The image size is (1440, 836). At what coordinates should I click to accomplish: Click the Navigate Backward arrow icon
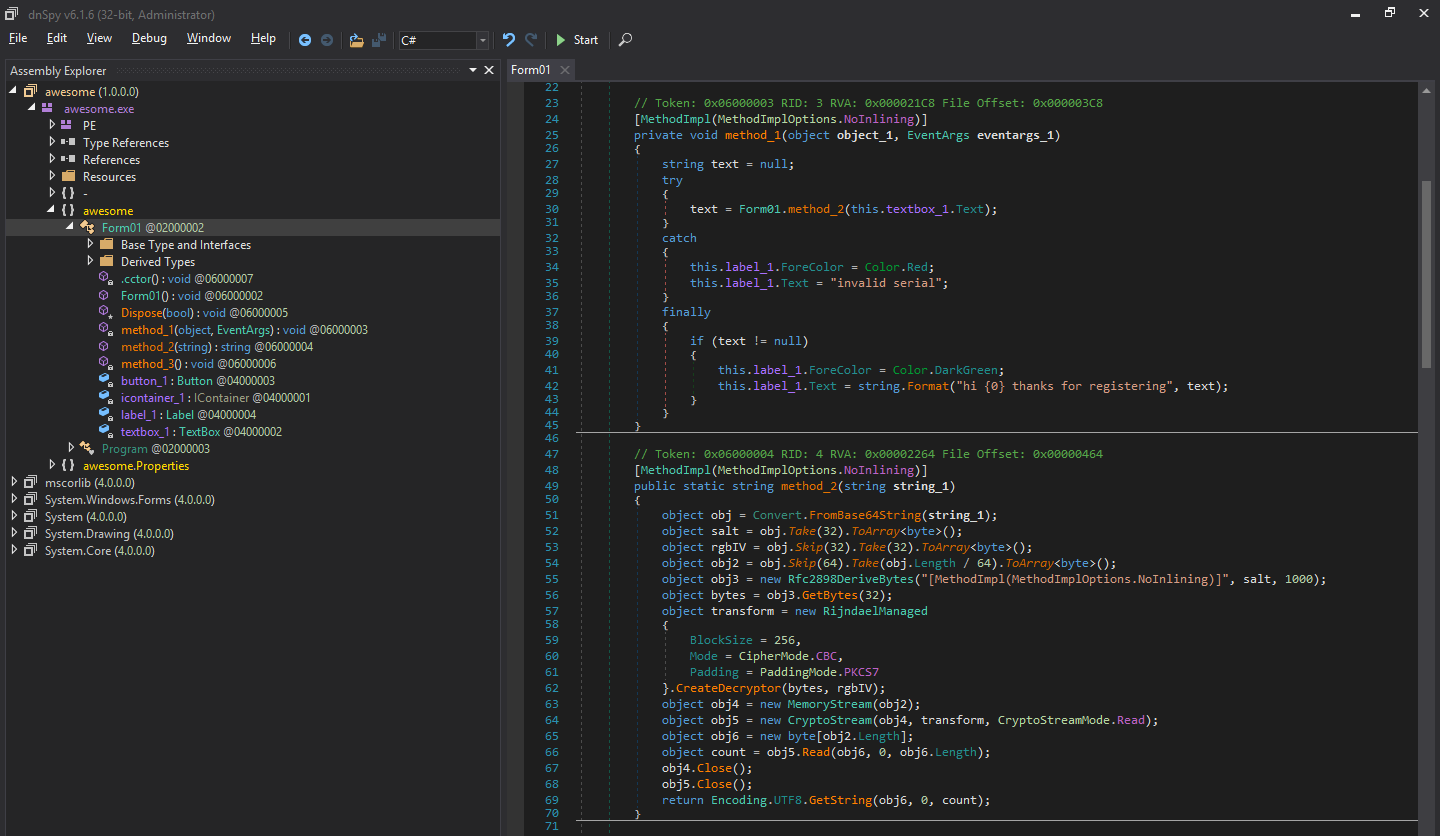click(x=305, y=40)
